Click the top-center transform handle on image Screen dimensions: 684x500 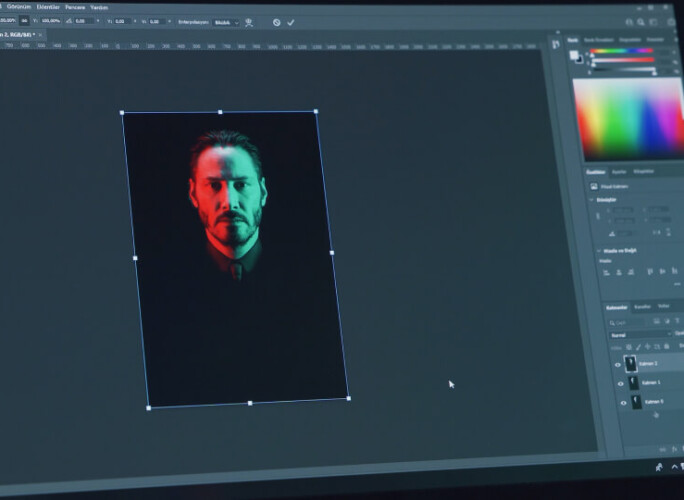pos(220,112)
